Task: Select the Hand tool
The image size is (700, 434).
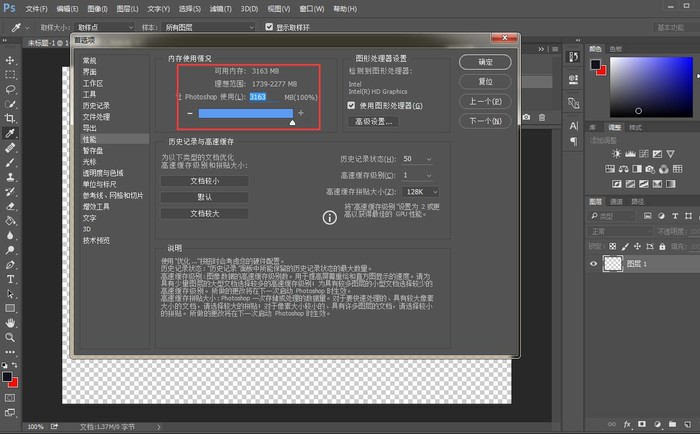Action: [x=10, y=322]
